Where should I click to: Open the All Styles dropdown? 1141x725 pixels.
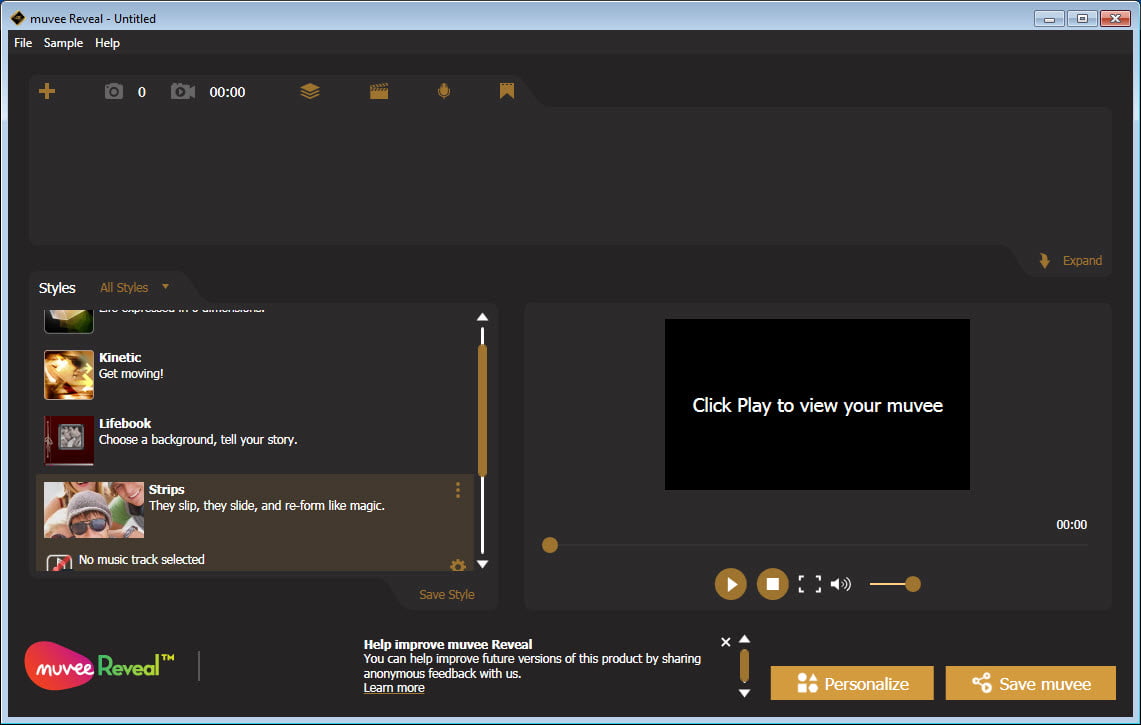tap(134, 288)
